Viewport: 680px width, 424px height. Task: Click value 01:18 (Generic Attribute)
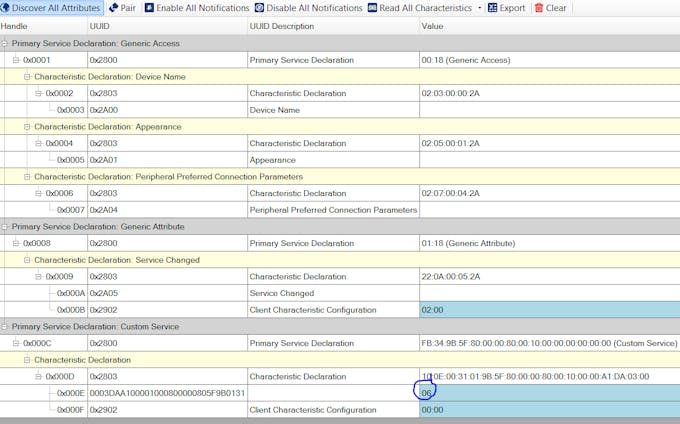(468, 243)
